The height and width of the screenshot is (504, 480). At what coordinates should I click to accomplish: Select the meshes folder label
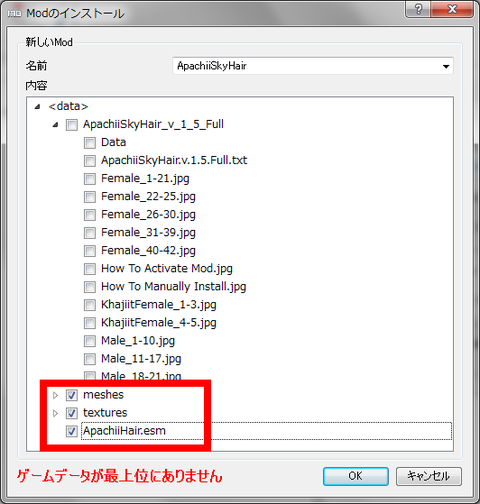click(103, 395)
